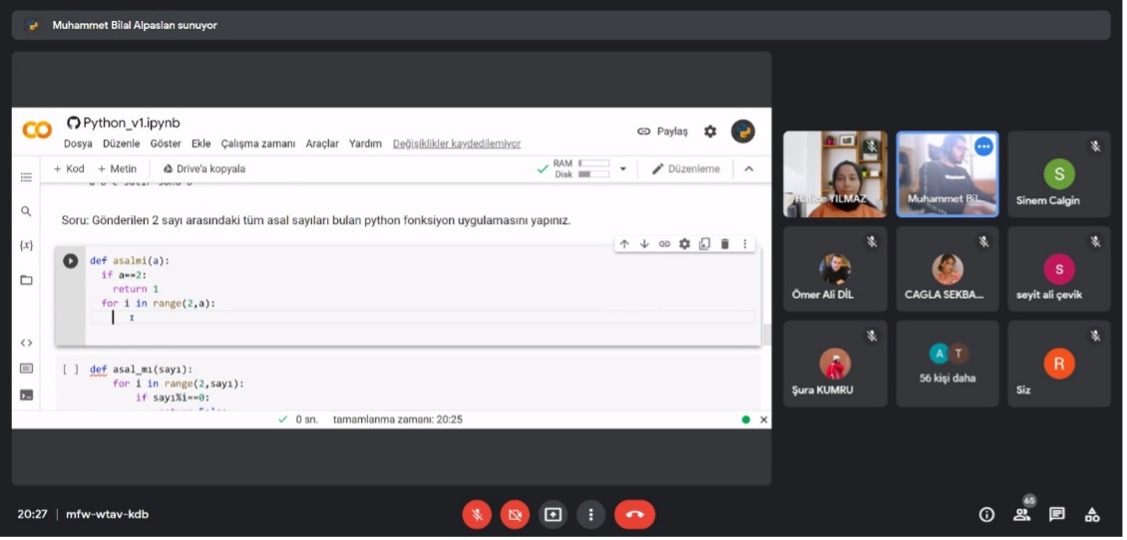Click the Drive'a kopyala button
This screenshot has width=1127, height=540.
coord(204,169)
